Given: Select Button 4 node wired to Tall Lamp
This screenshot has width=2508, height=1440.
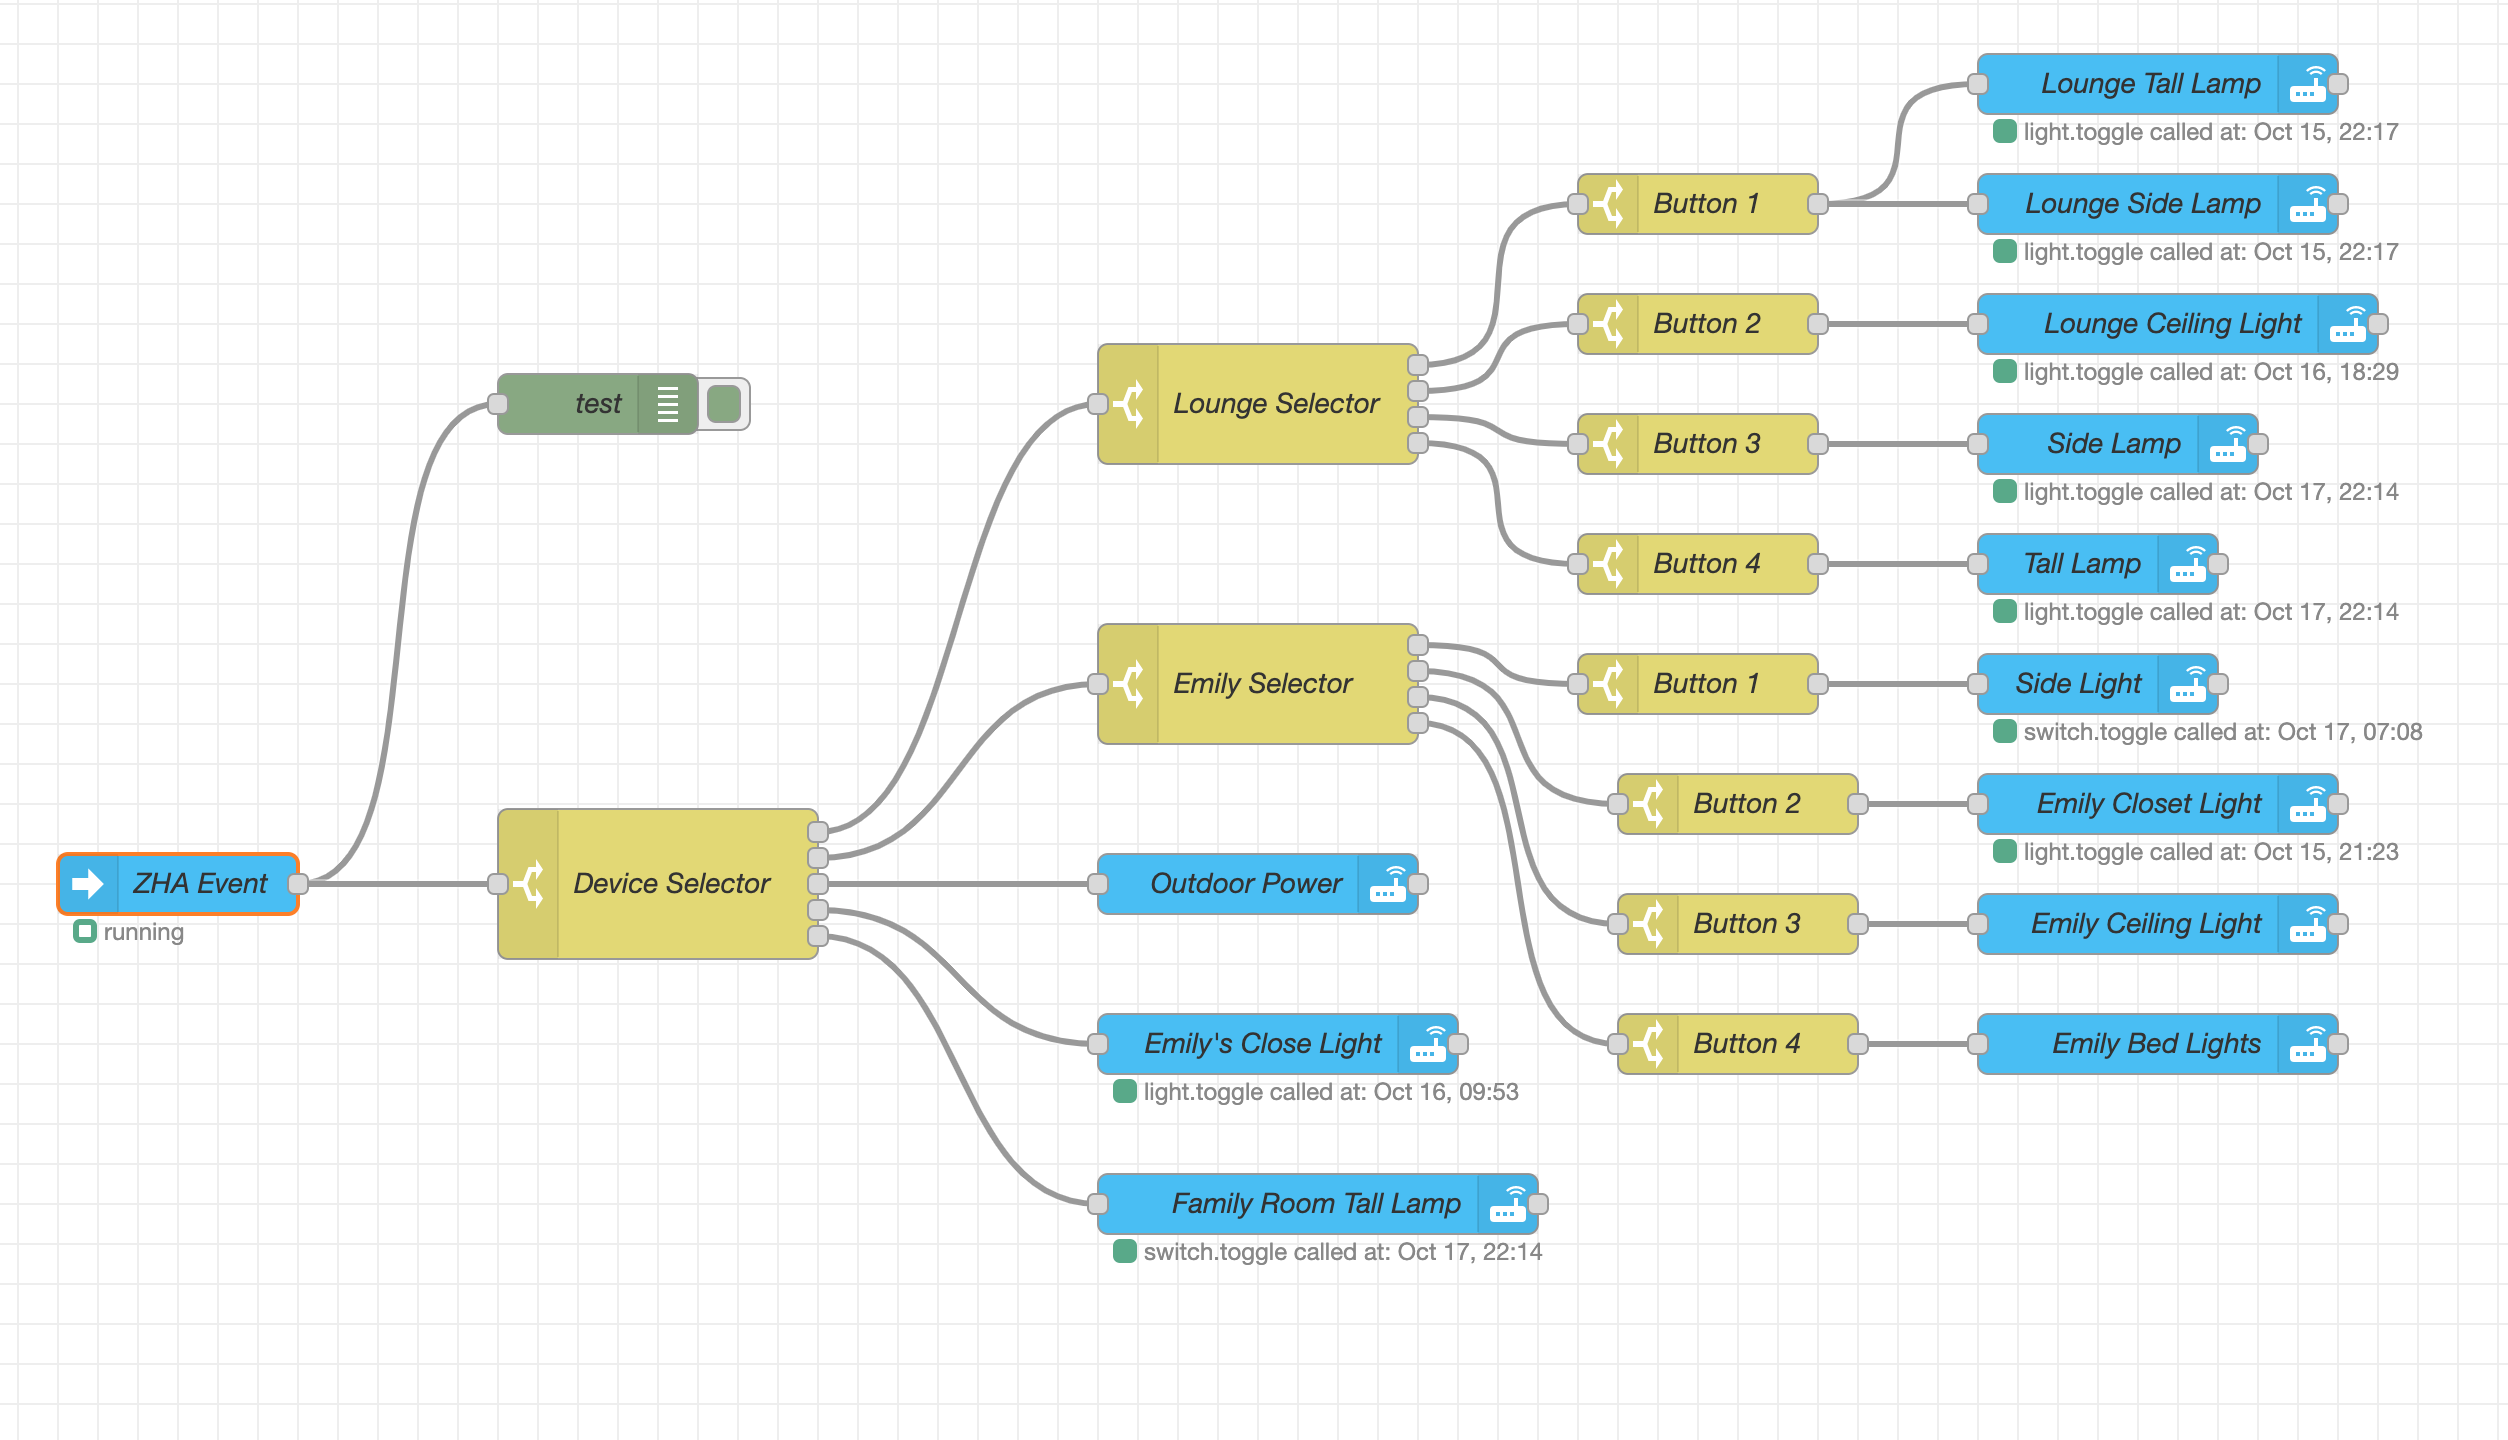Looking at the screenshot, I should pos(1706,564).
